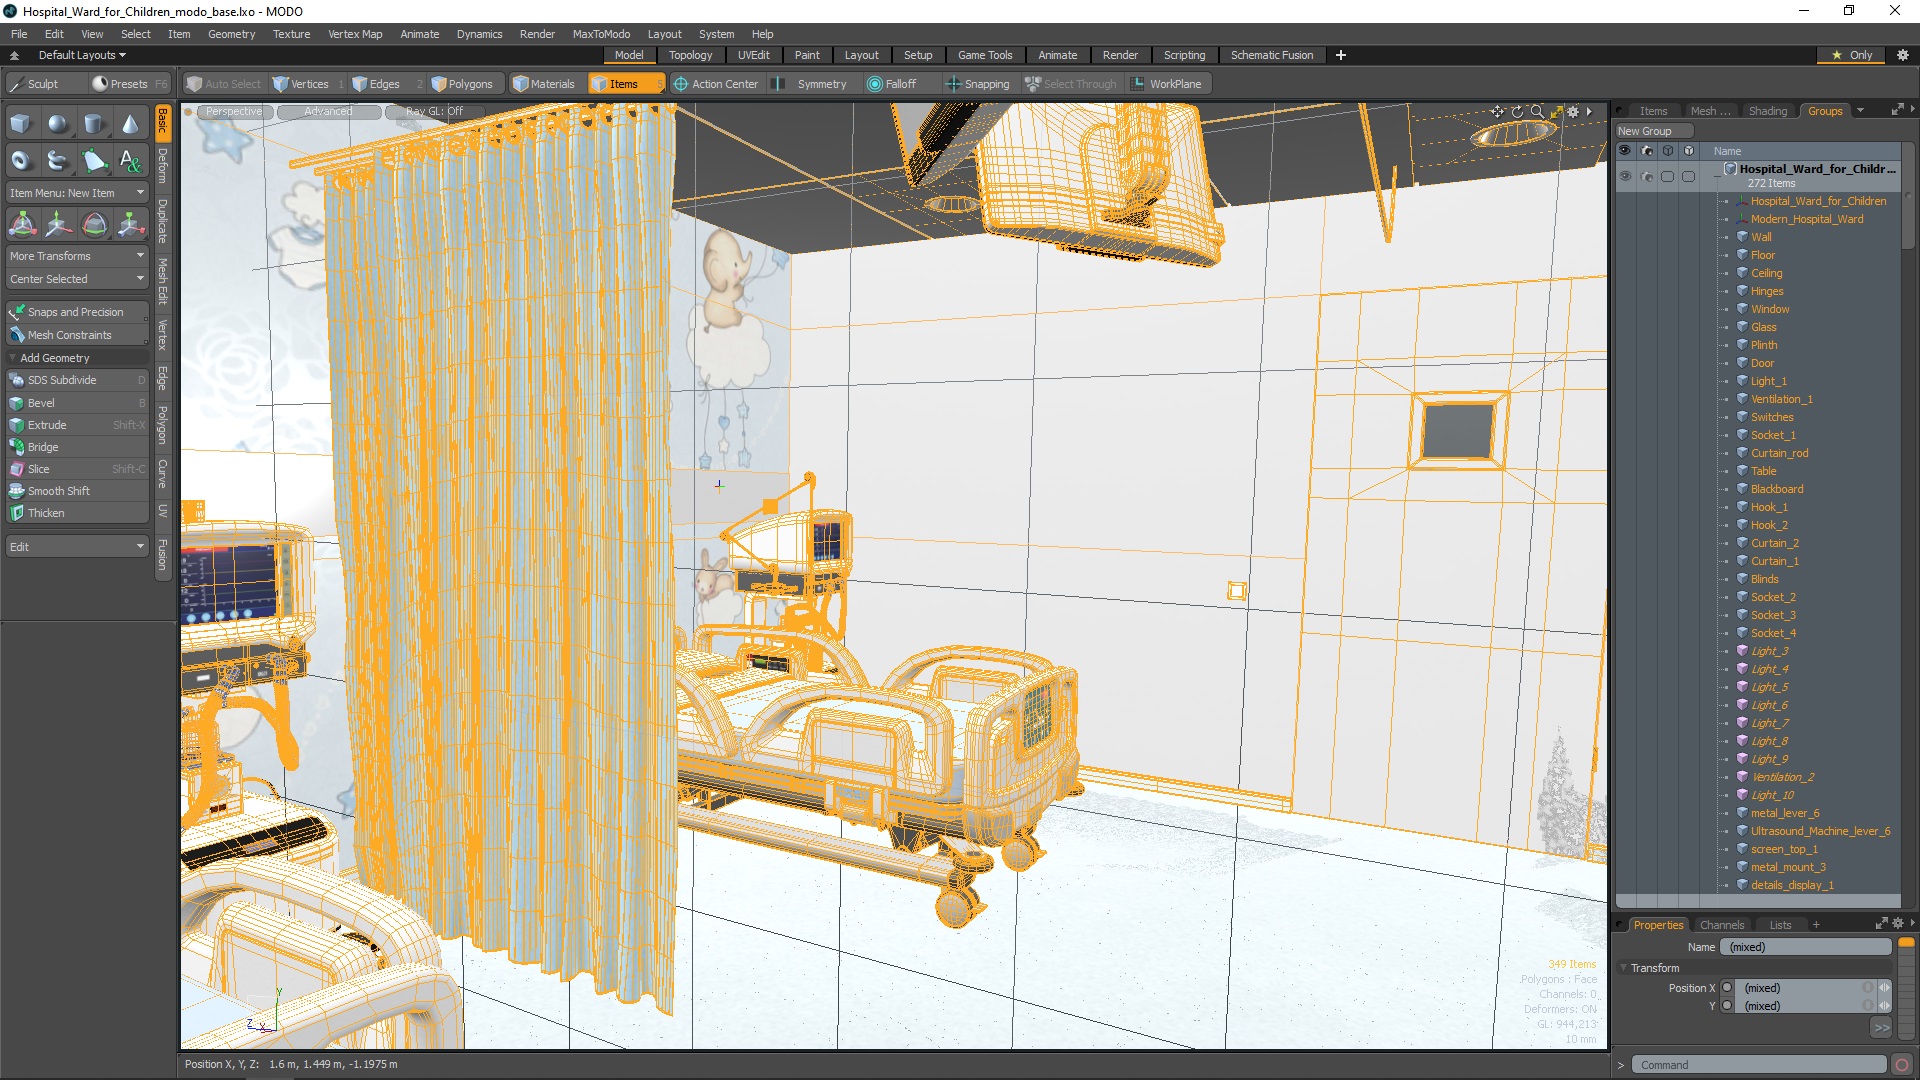The image size is (1920, 1080).
Task: Open Center Selected dropdown
Action: click(x=77, y=279)
